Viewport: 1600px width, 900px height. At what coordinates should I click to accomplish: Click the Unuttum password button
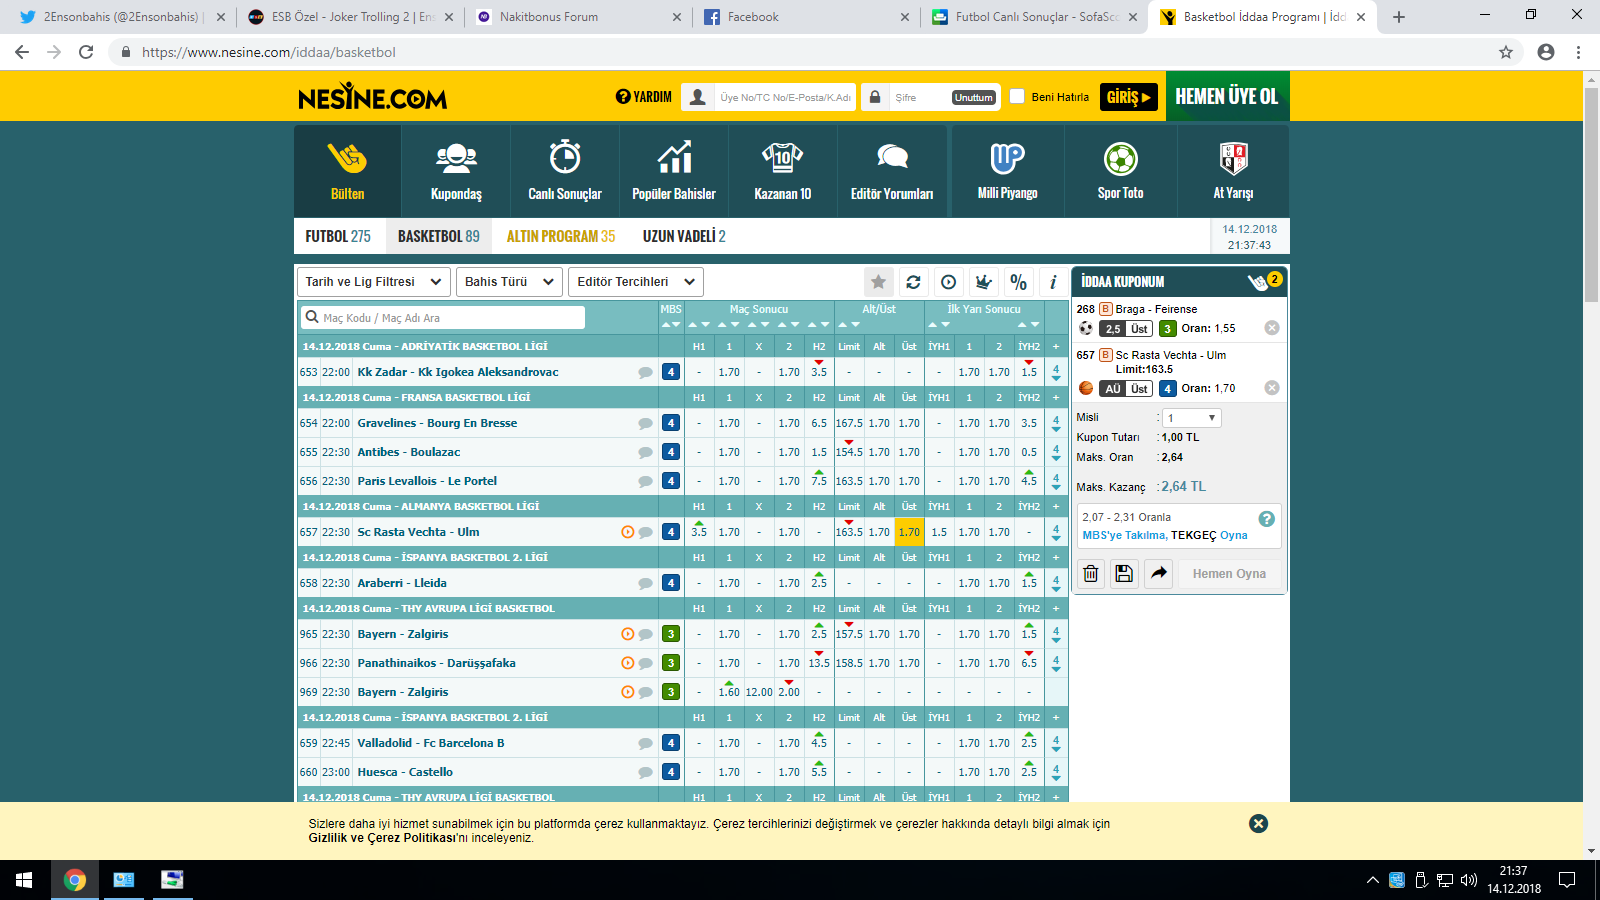tap(973, 97)
